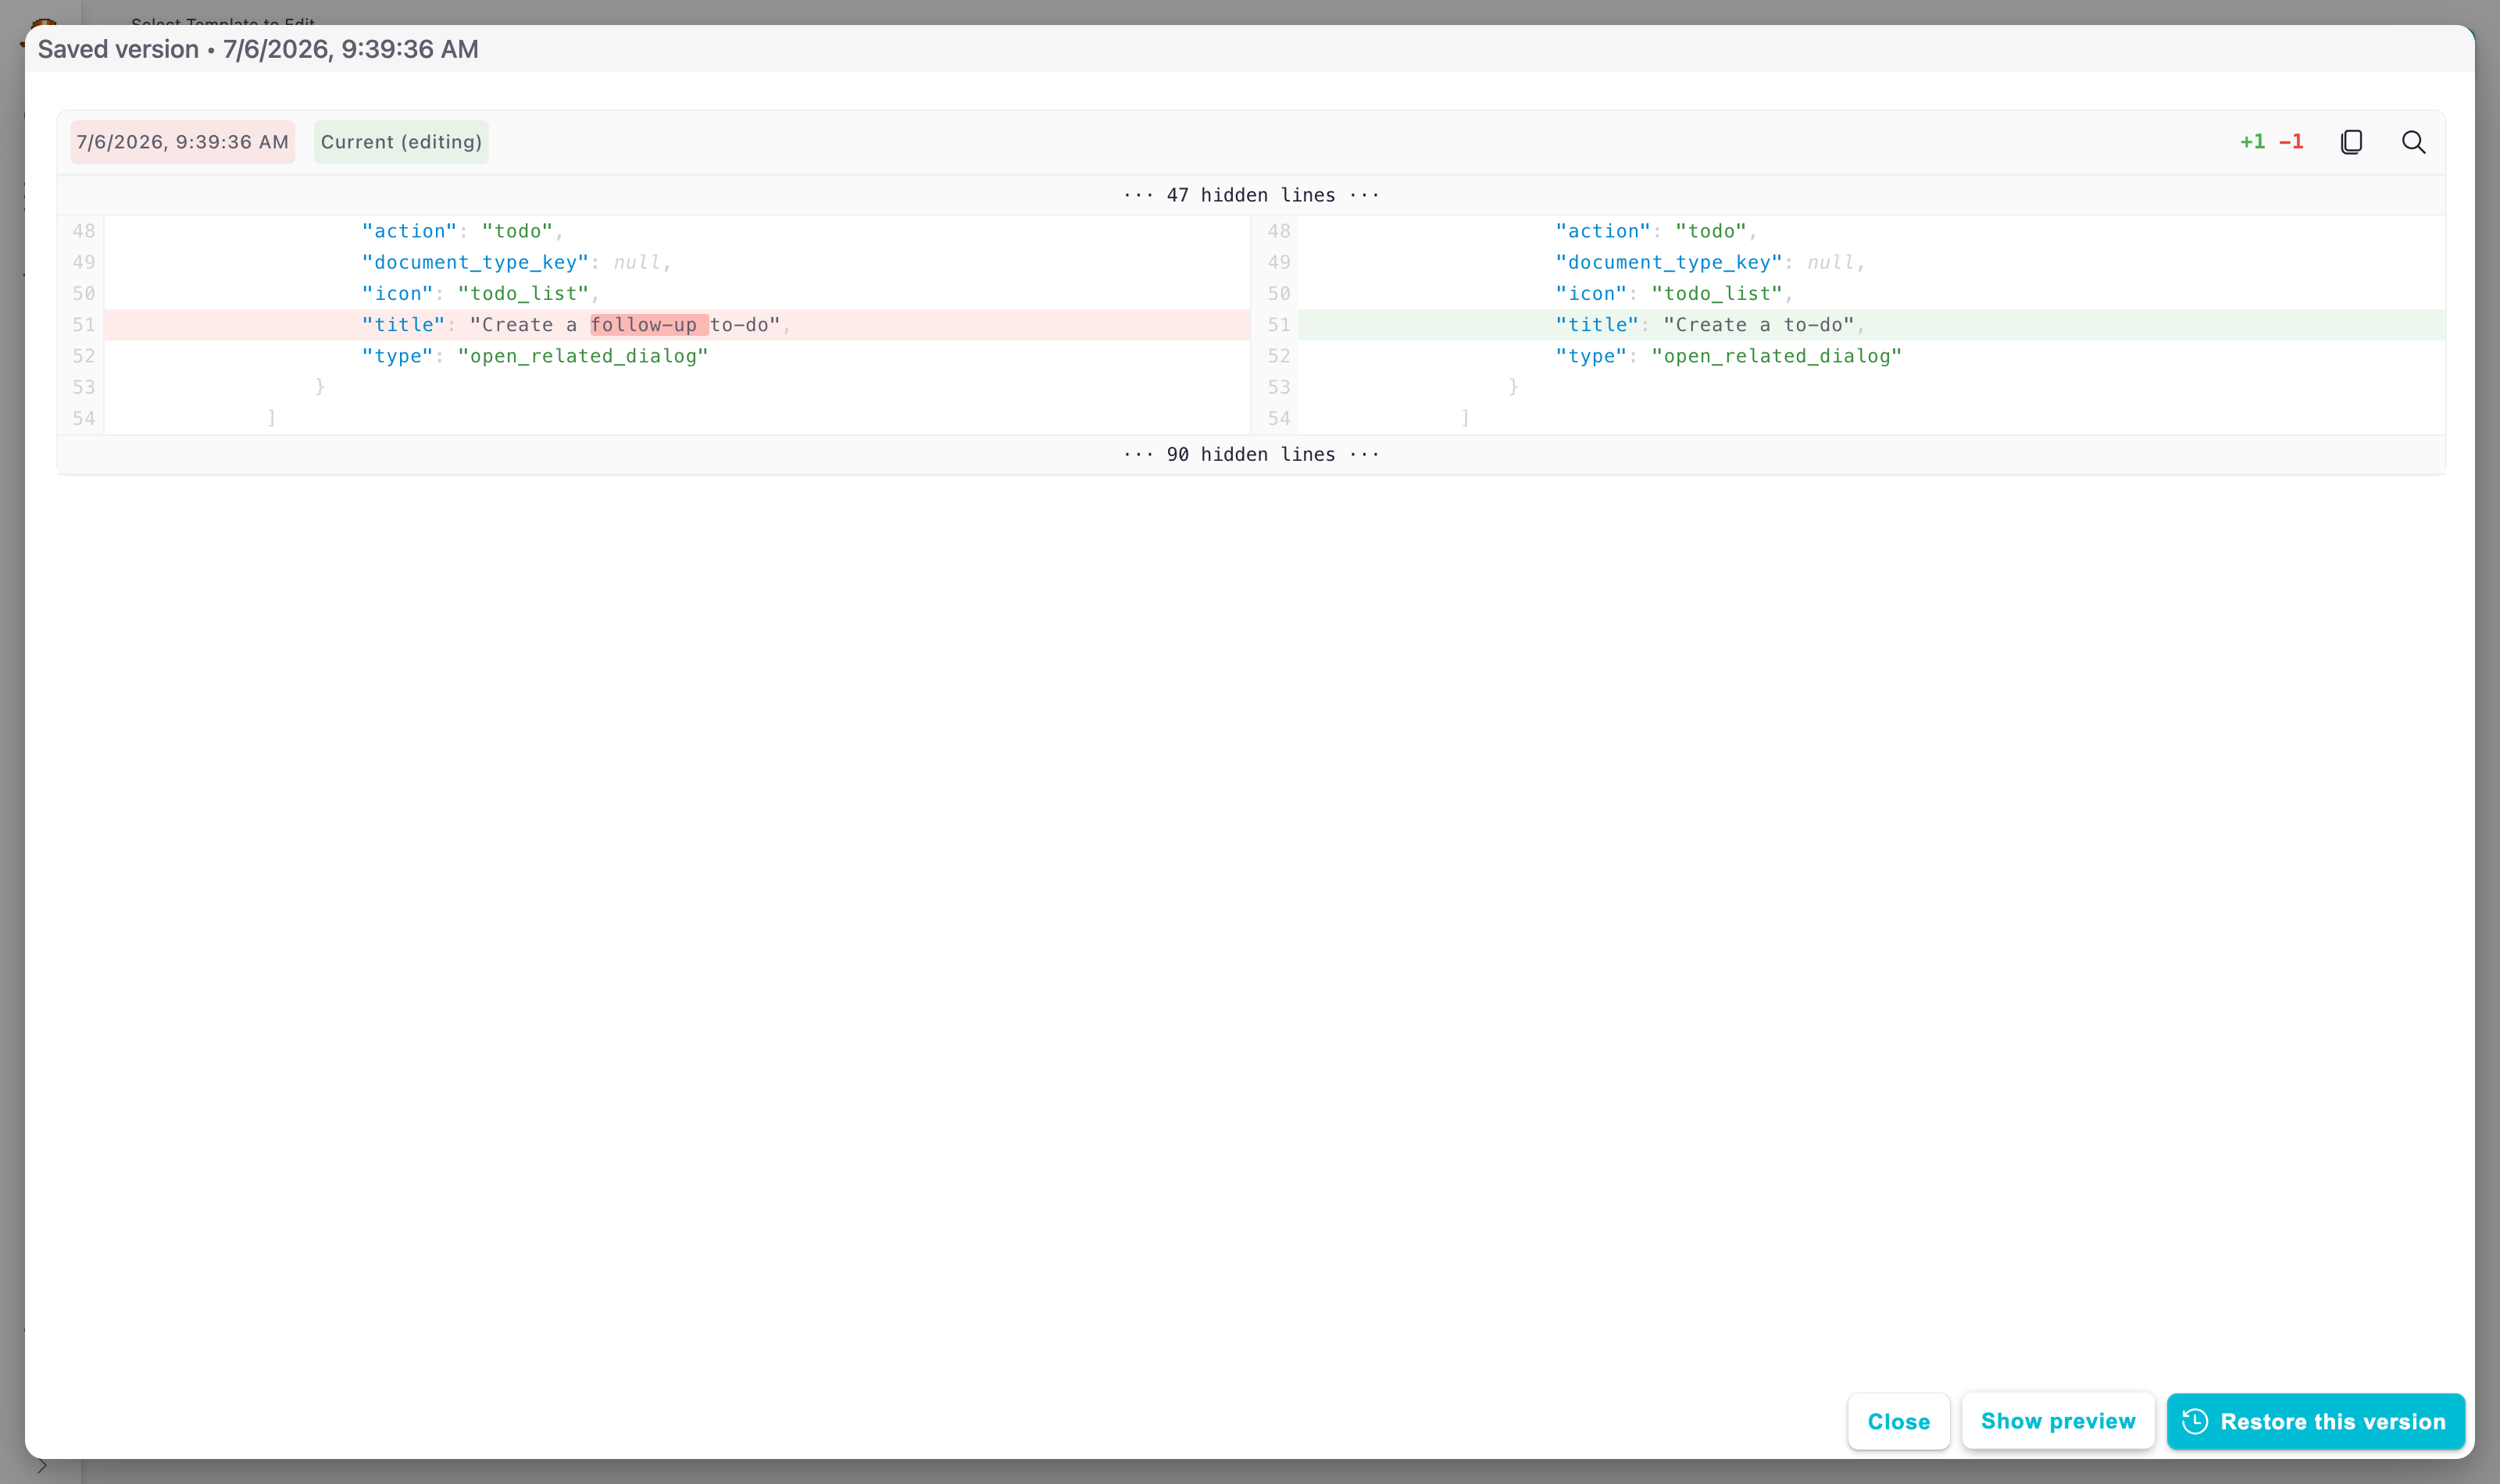Click line number 51 on right pane
2500x1484 pixels.
1278,325
